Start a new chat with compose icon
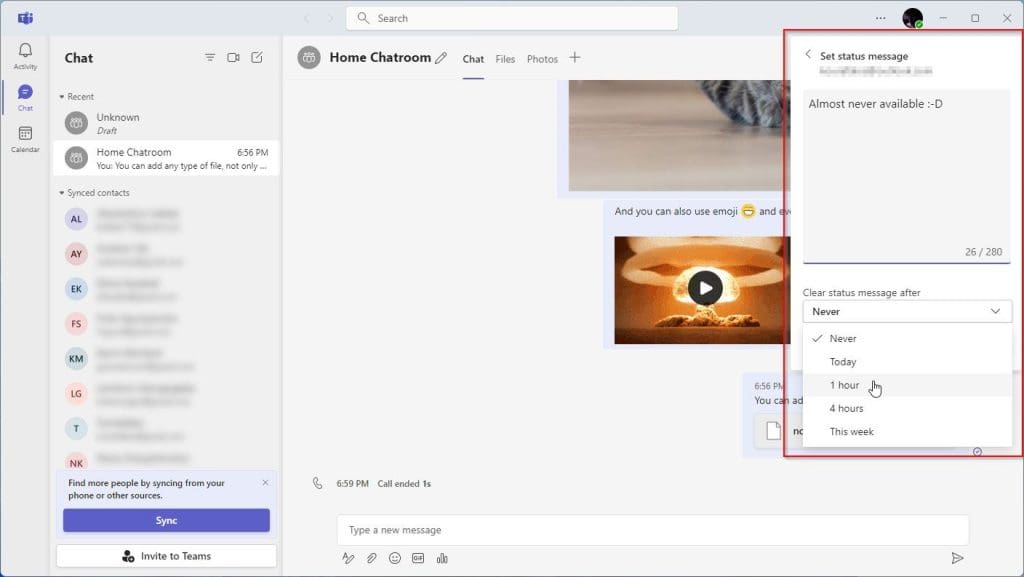The height and width of the screenshot is (577, 1024). pos(257,57)
